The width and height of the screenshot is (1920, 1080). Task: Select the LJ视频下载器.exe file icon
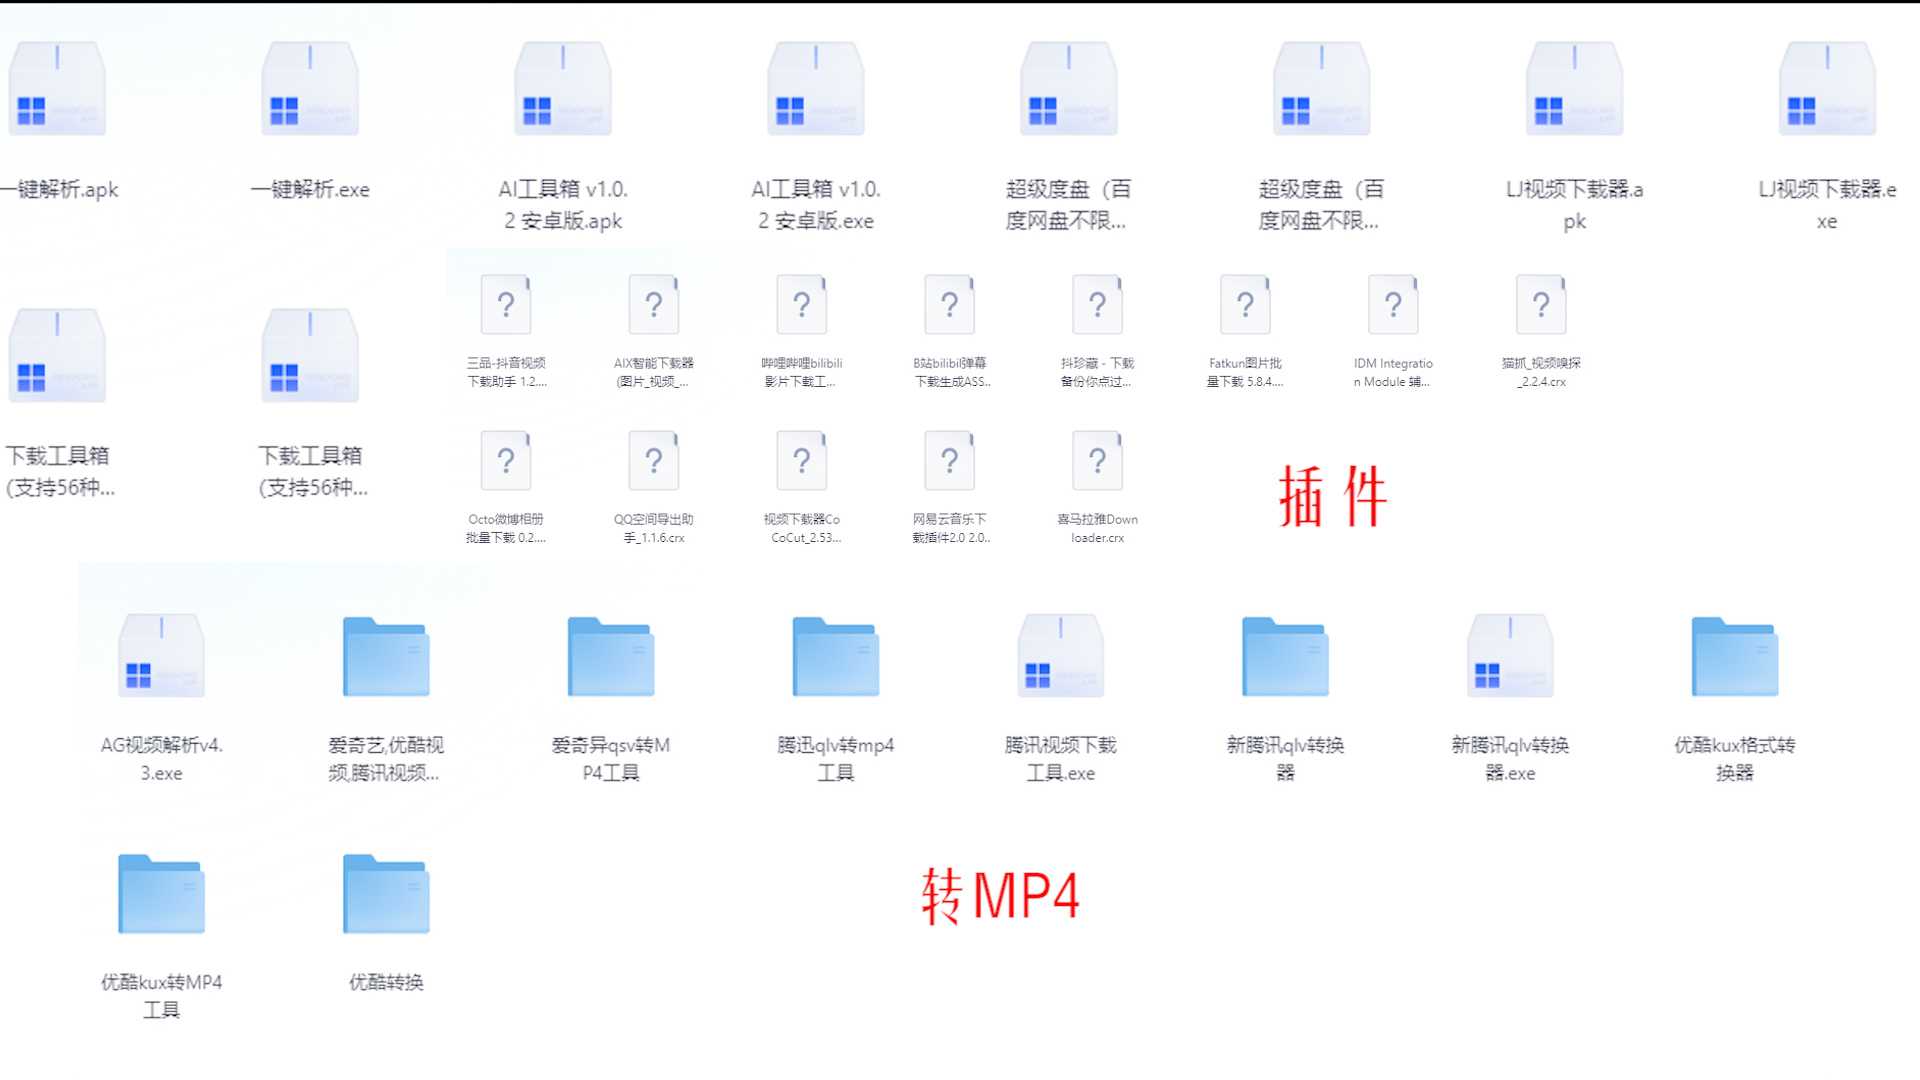click(1828, 89)
